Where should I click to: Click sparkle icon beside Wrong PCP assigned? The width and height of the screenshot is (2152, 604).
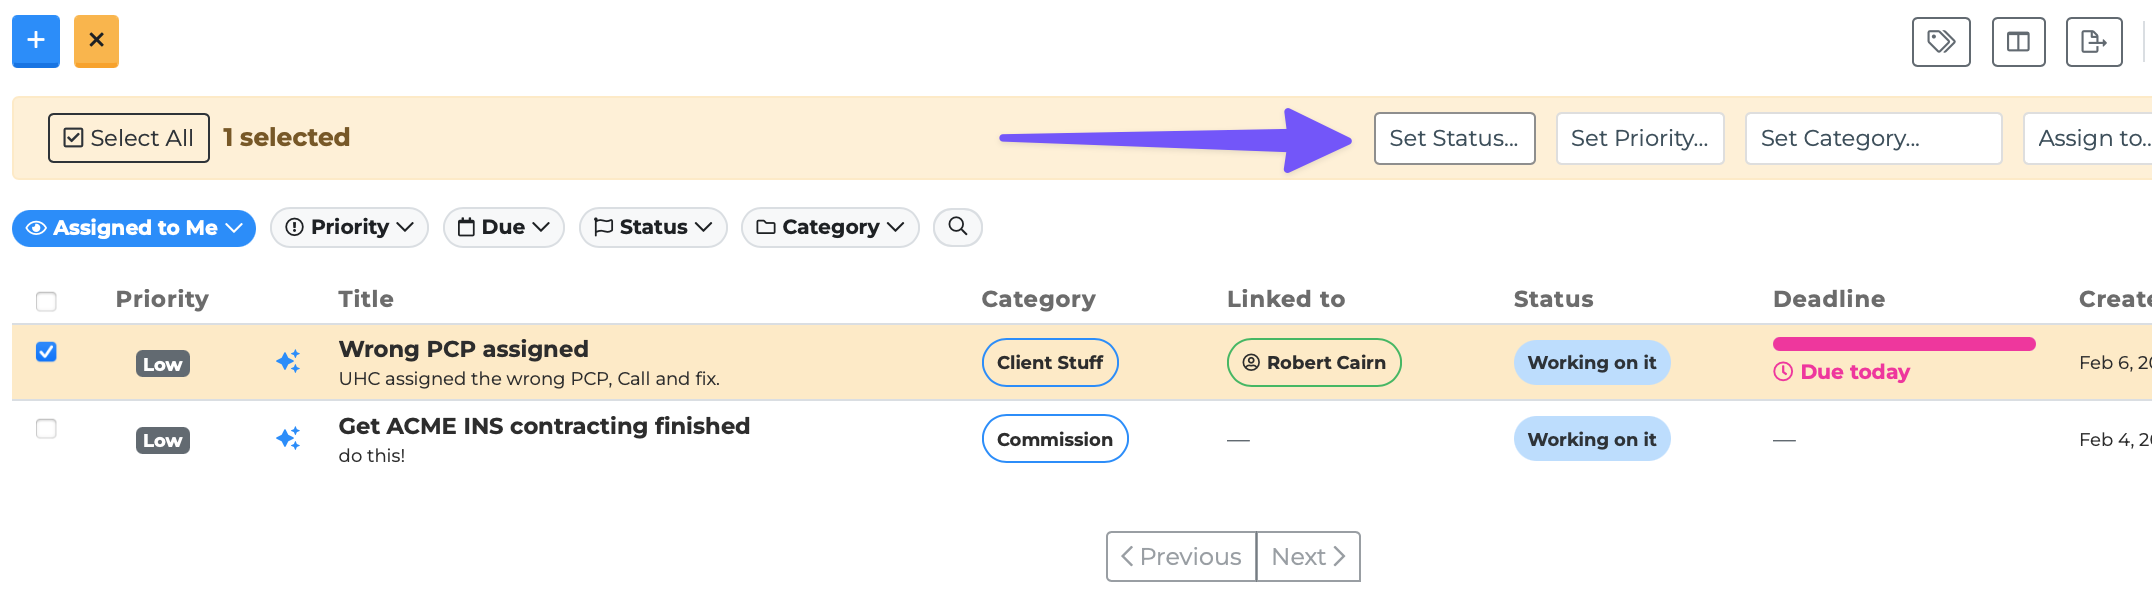[288, 362]
